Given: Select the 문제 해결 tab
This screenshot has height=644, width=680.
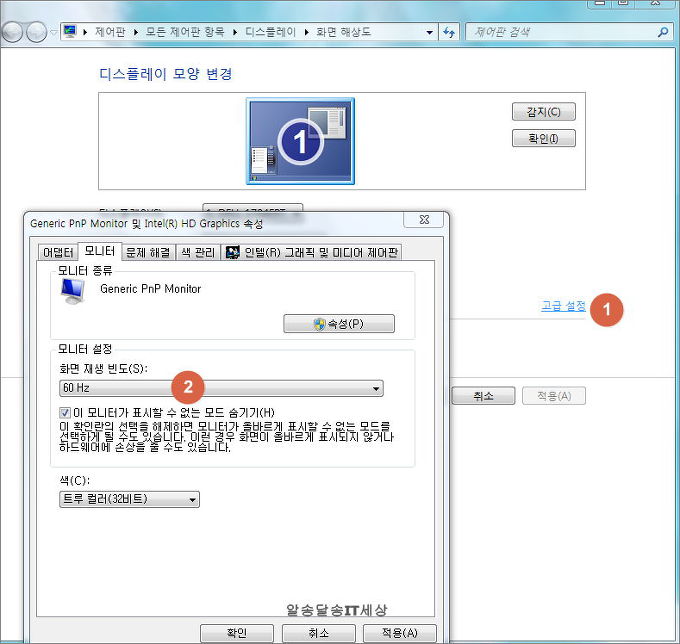Looking at the screenshot, I should 147,252.
